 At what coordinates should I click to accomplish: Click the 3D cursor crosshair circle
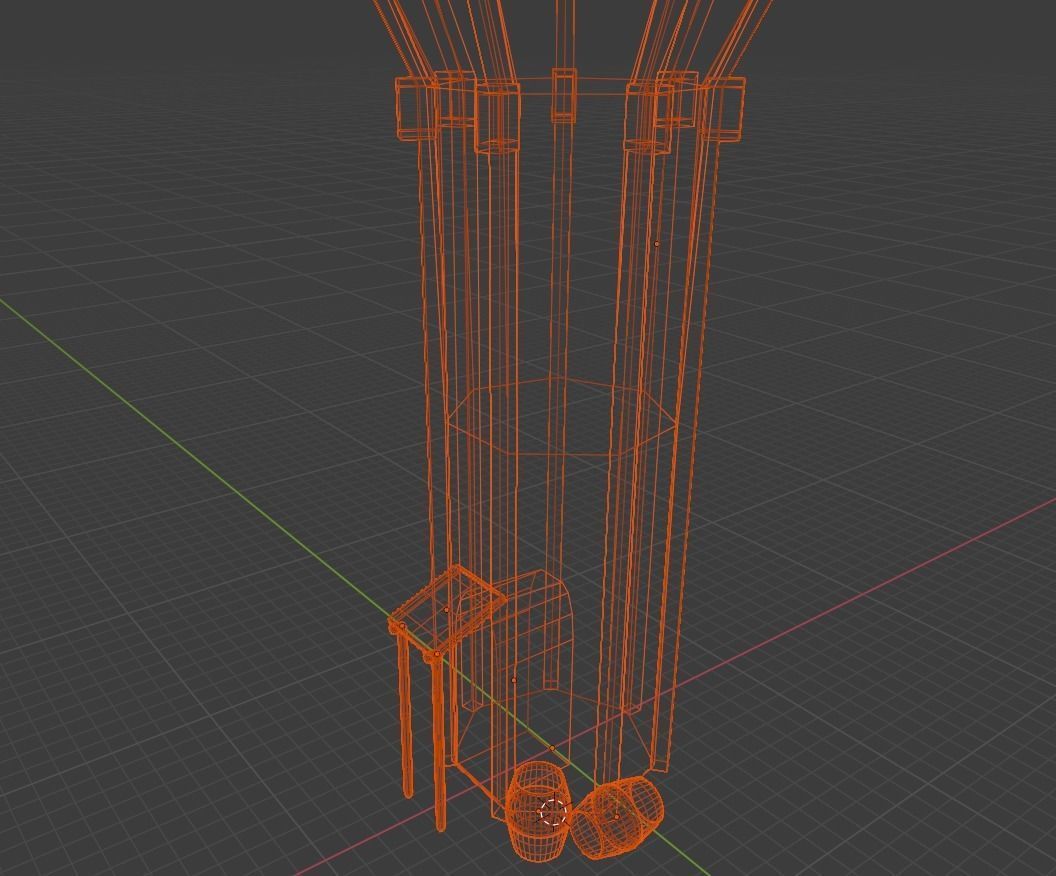[553, 813]
